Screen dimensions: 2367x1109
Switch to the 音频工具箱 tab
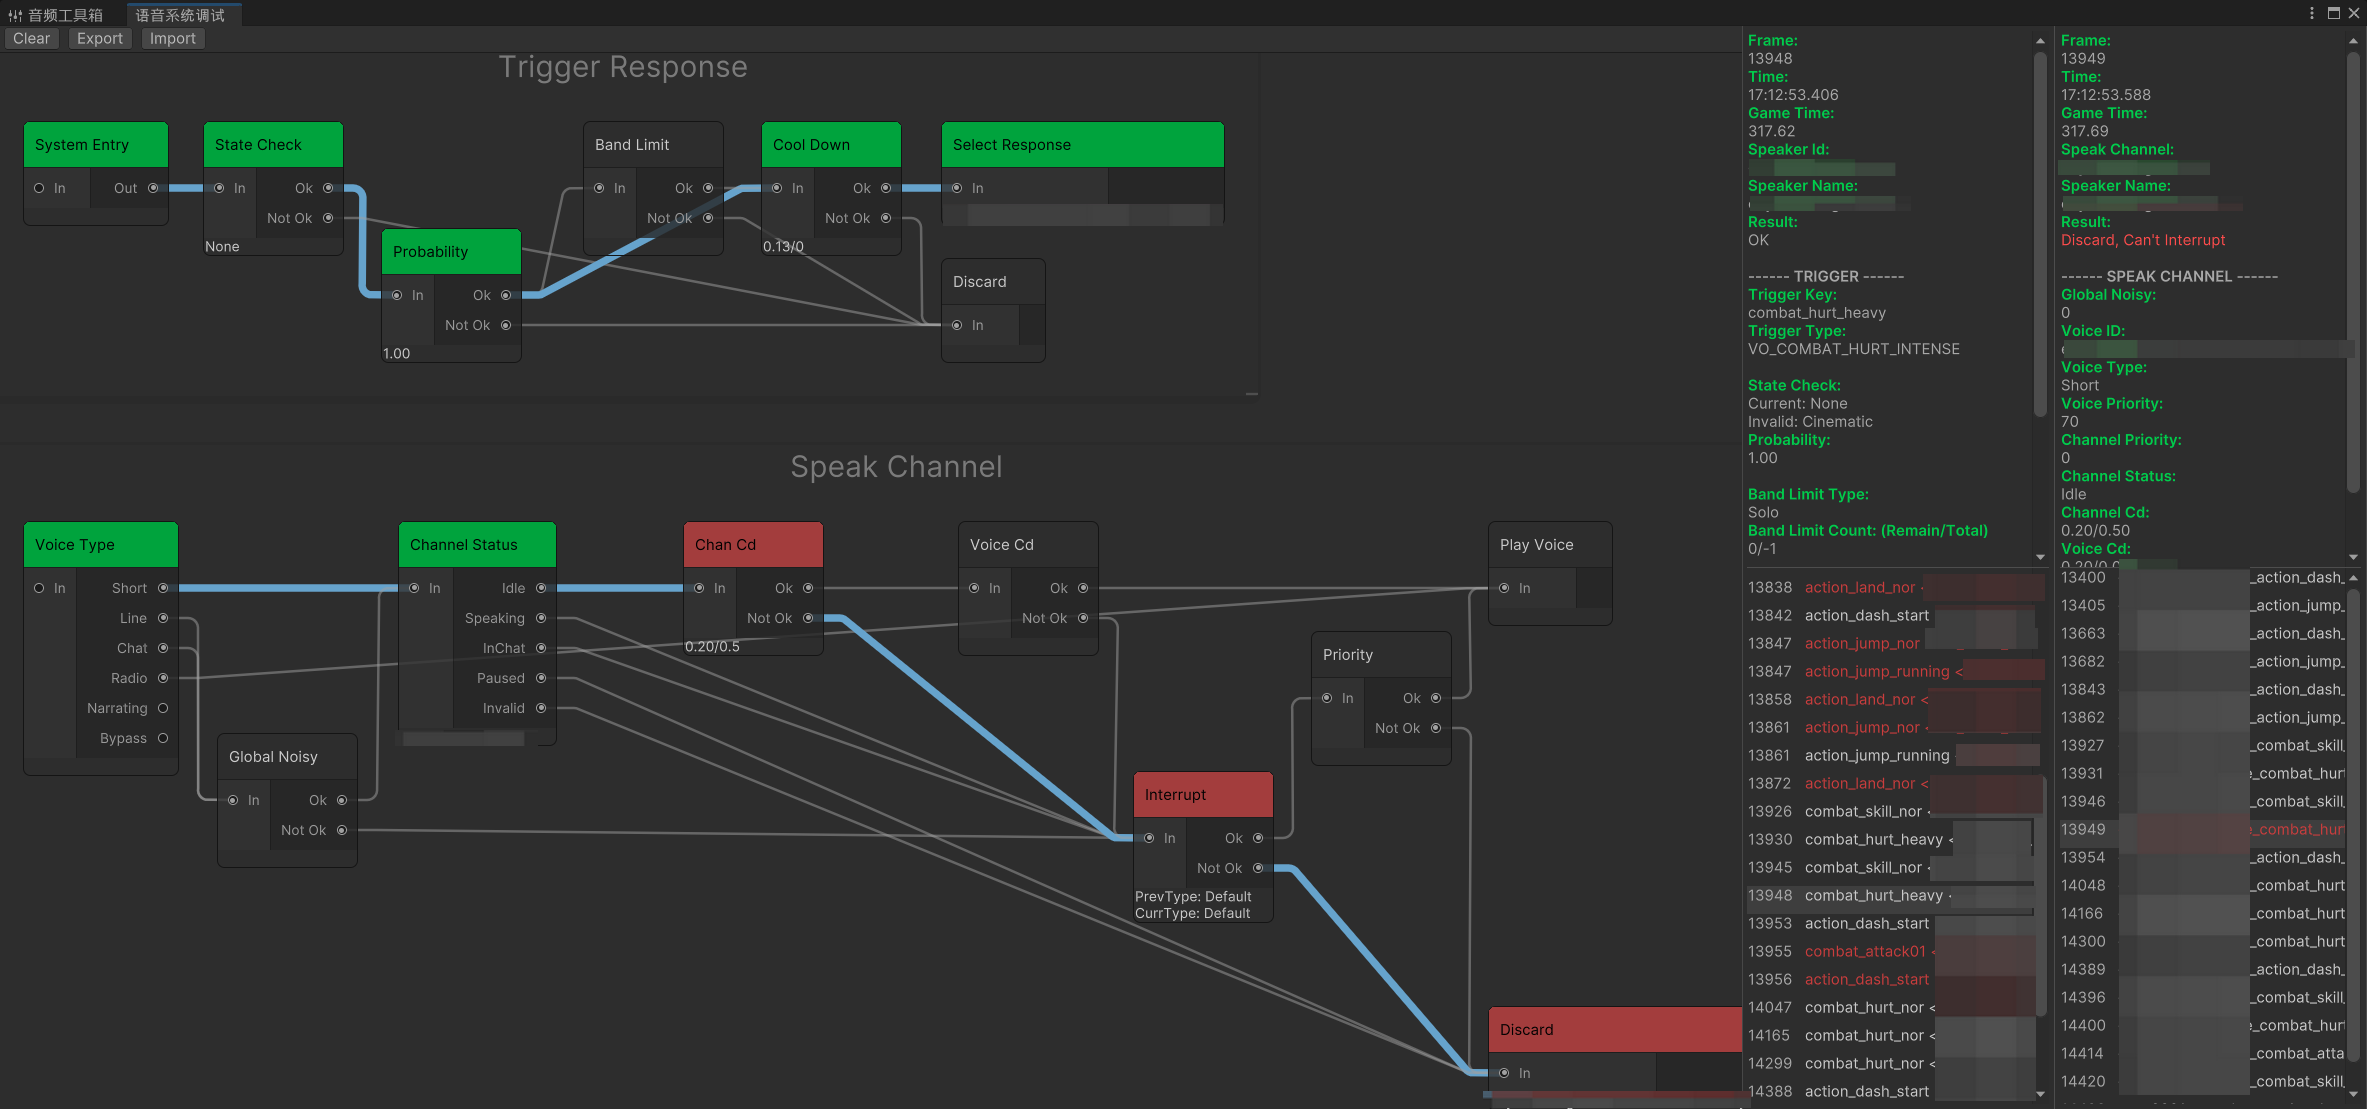(x=56, y=14)
